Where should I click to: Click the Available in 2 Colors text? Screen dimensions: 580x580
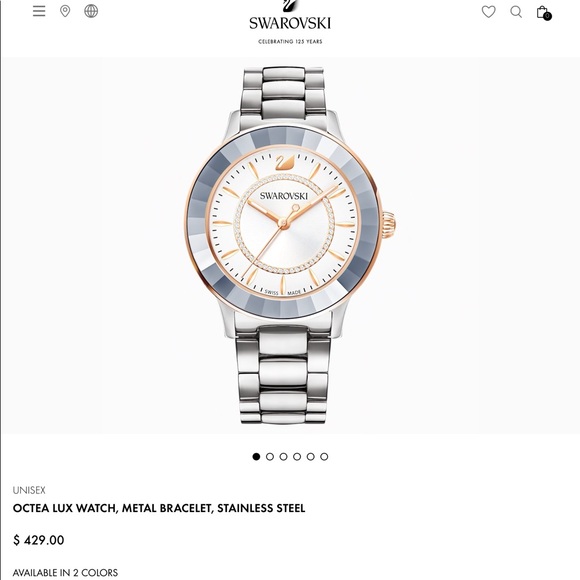pos(65,573)
